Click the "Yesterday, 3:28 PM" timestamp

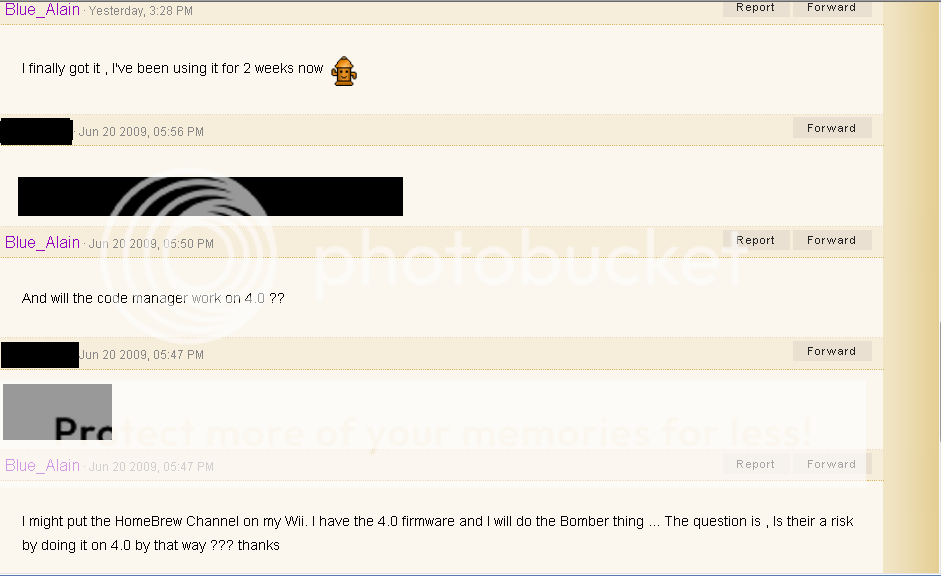coord(140,11)
